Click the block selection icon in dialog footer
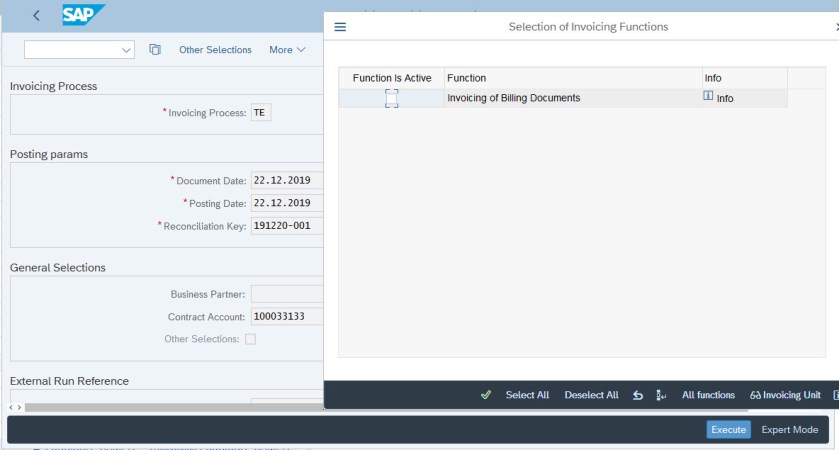Image resolution: width=839 pixels, height=450 pixels. tap(661, 395)
